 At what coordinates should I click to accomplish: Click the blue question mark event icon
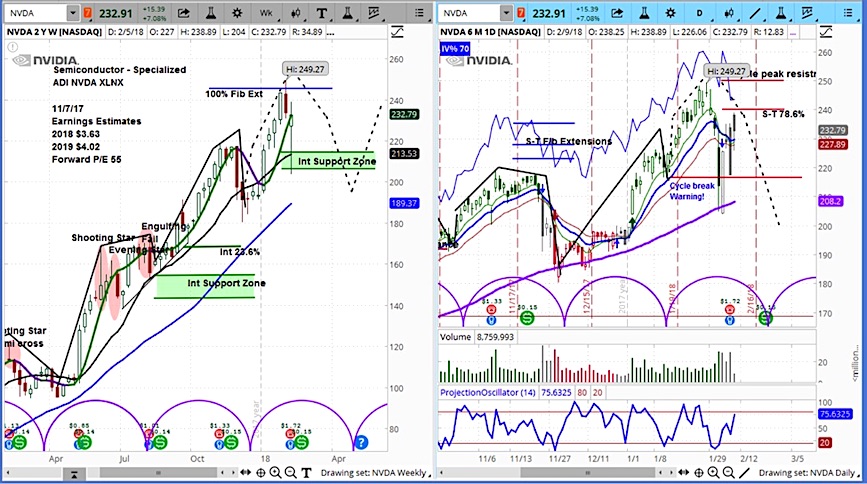361,442
